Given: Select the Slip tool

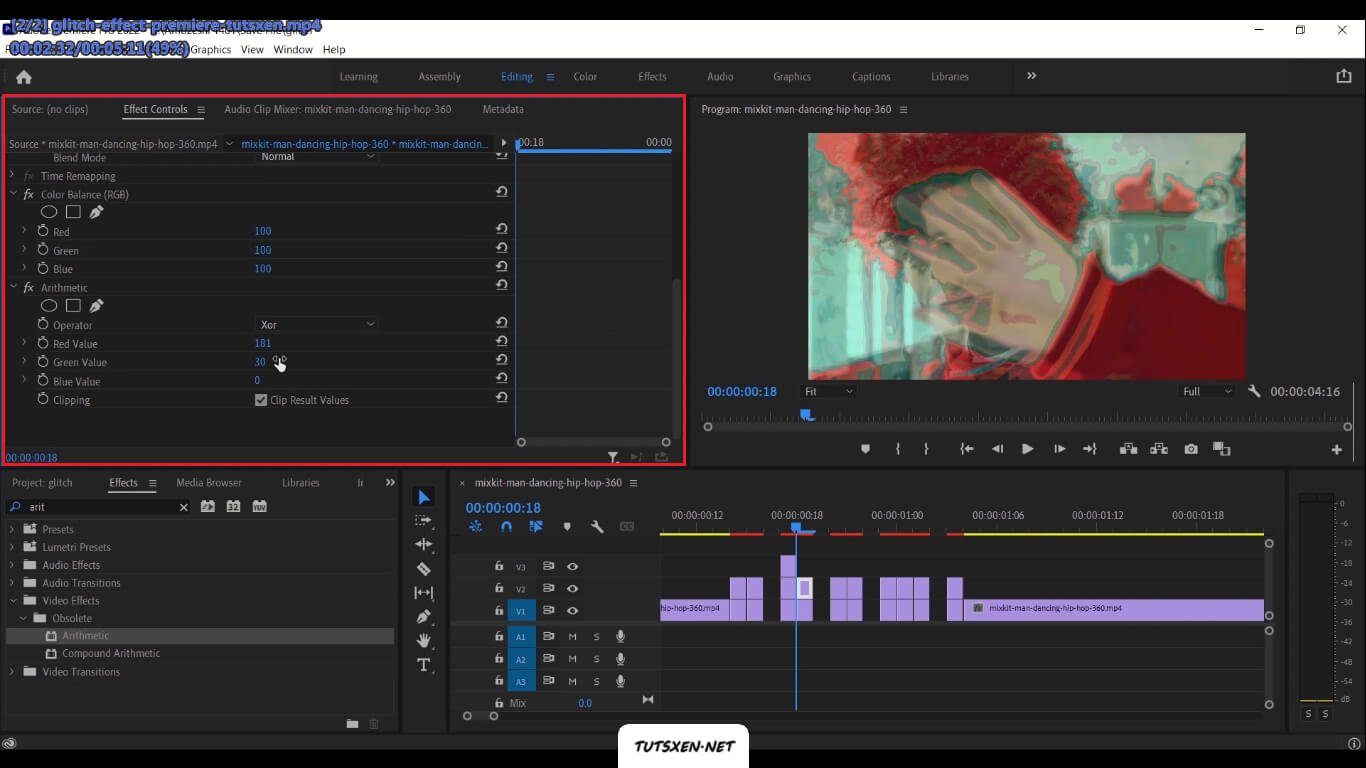Looking at the screenshot, I should click(x=423, y=593).
